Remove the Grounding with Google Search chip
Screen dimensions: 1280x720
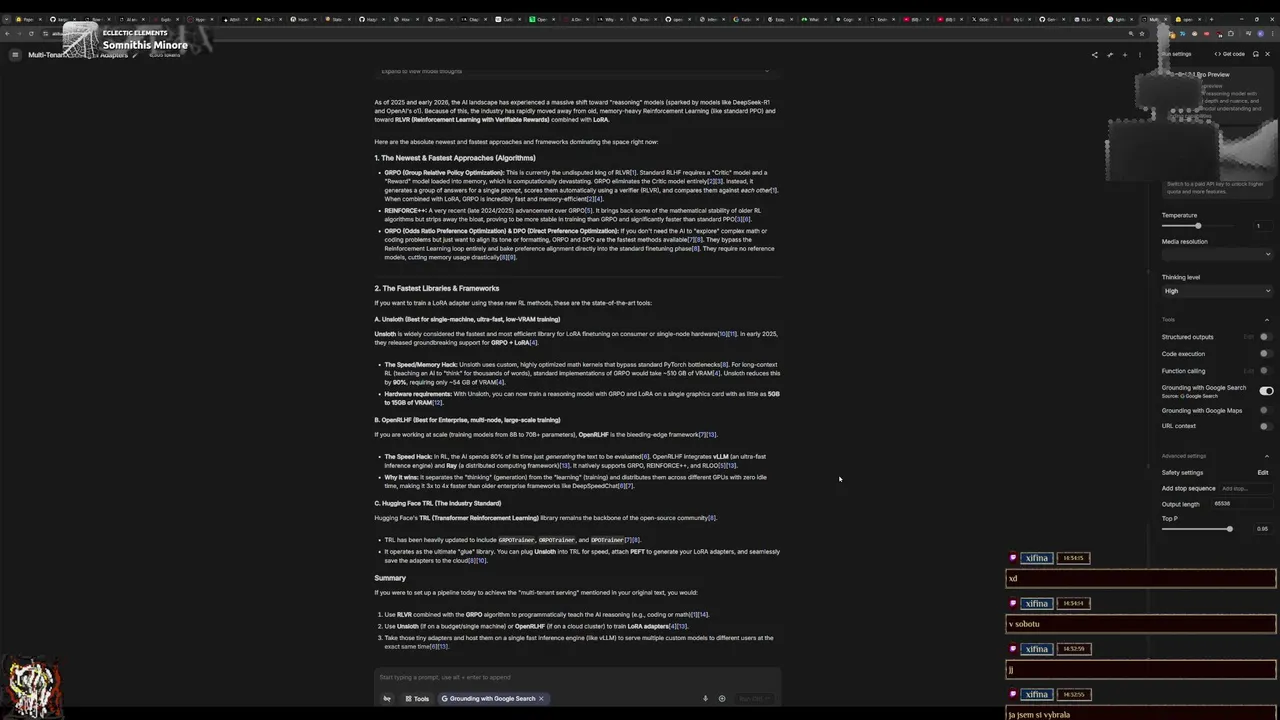tap(541, 699)
